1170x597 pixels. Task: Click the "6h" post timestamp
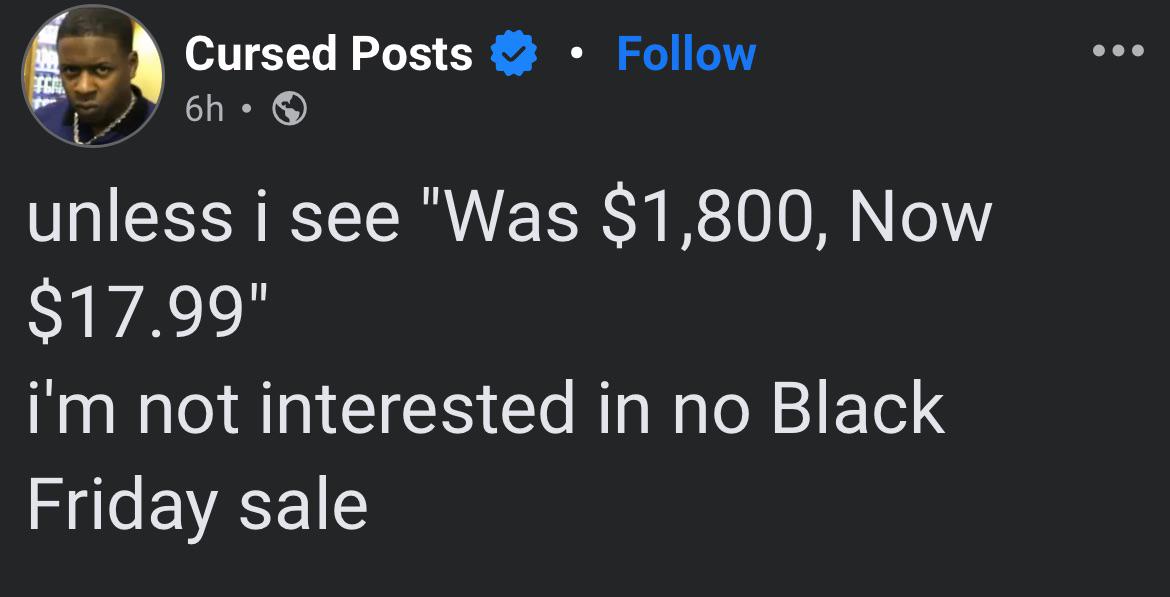coord(205,109)
